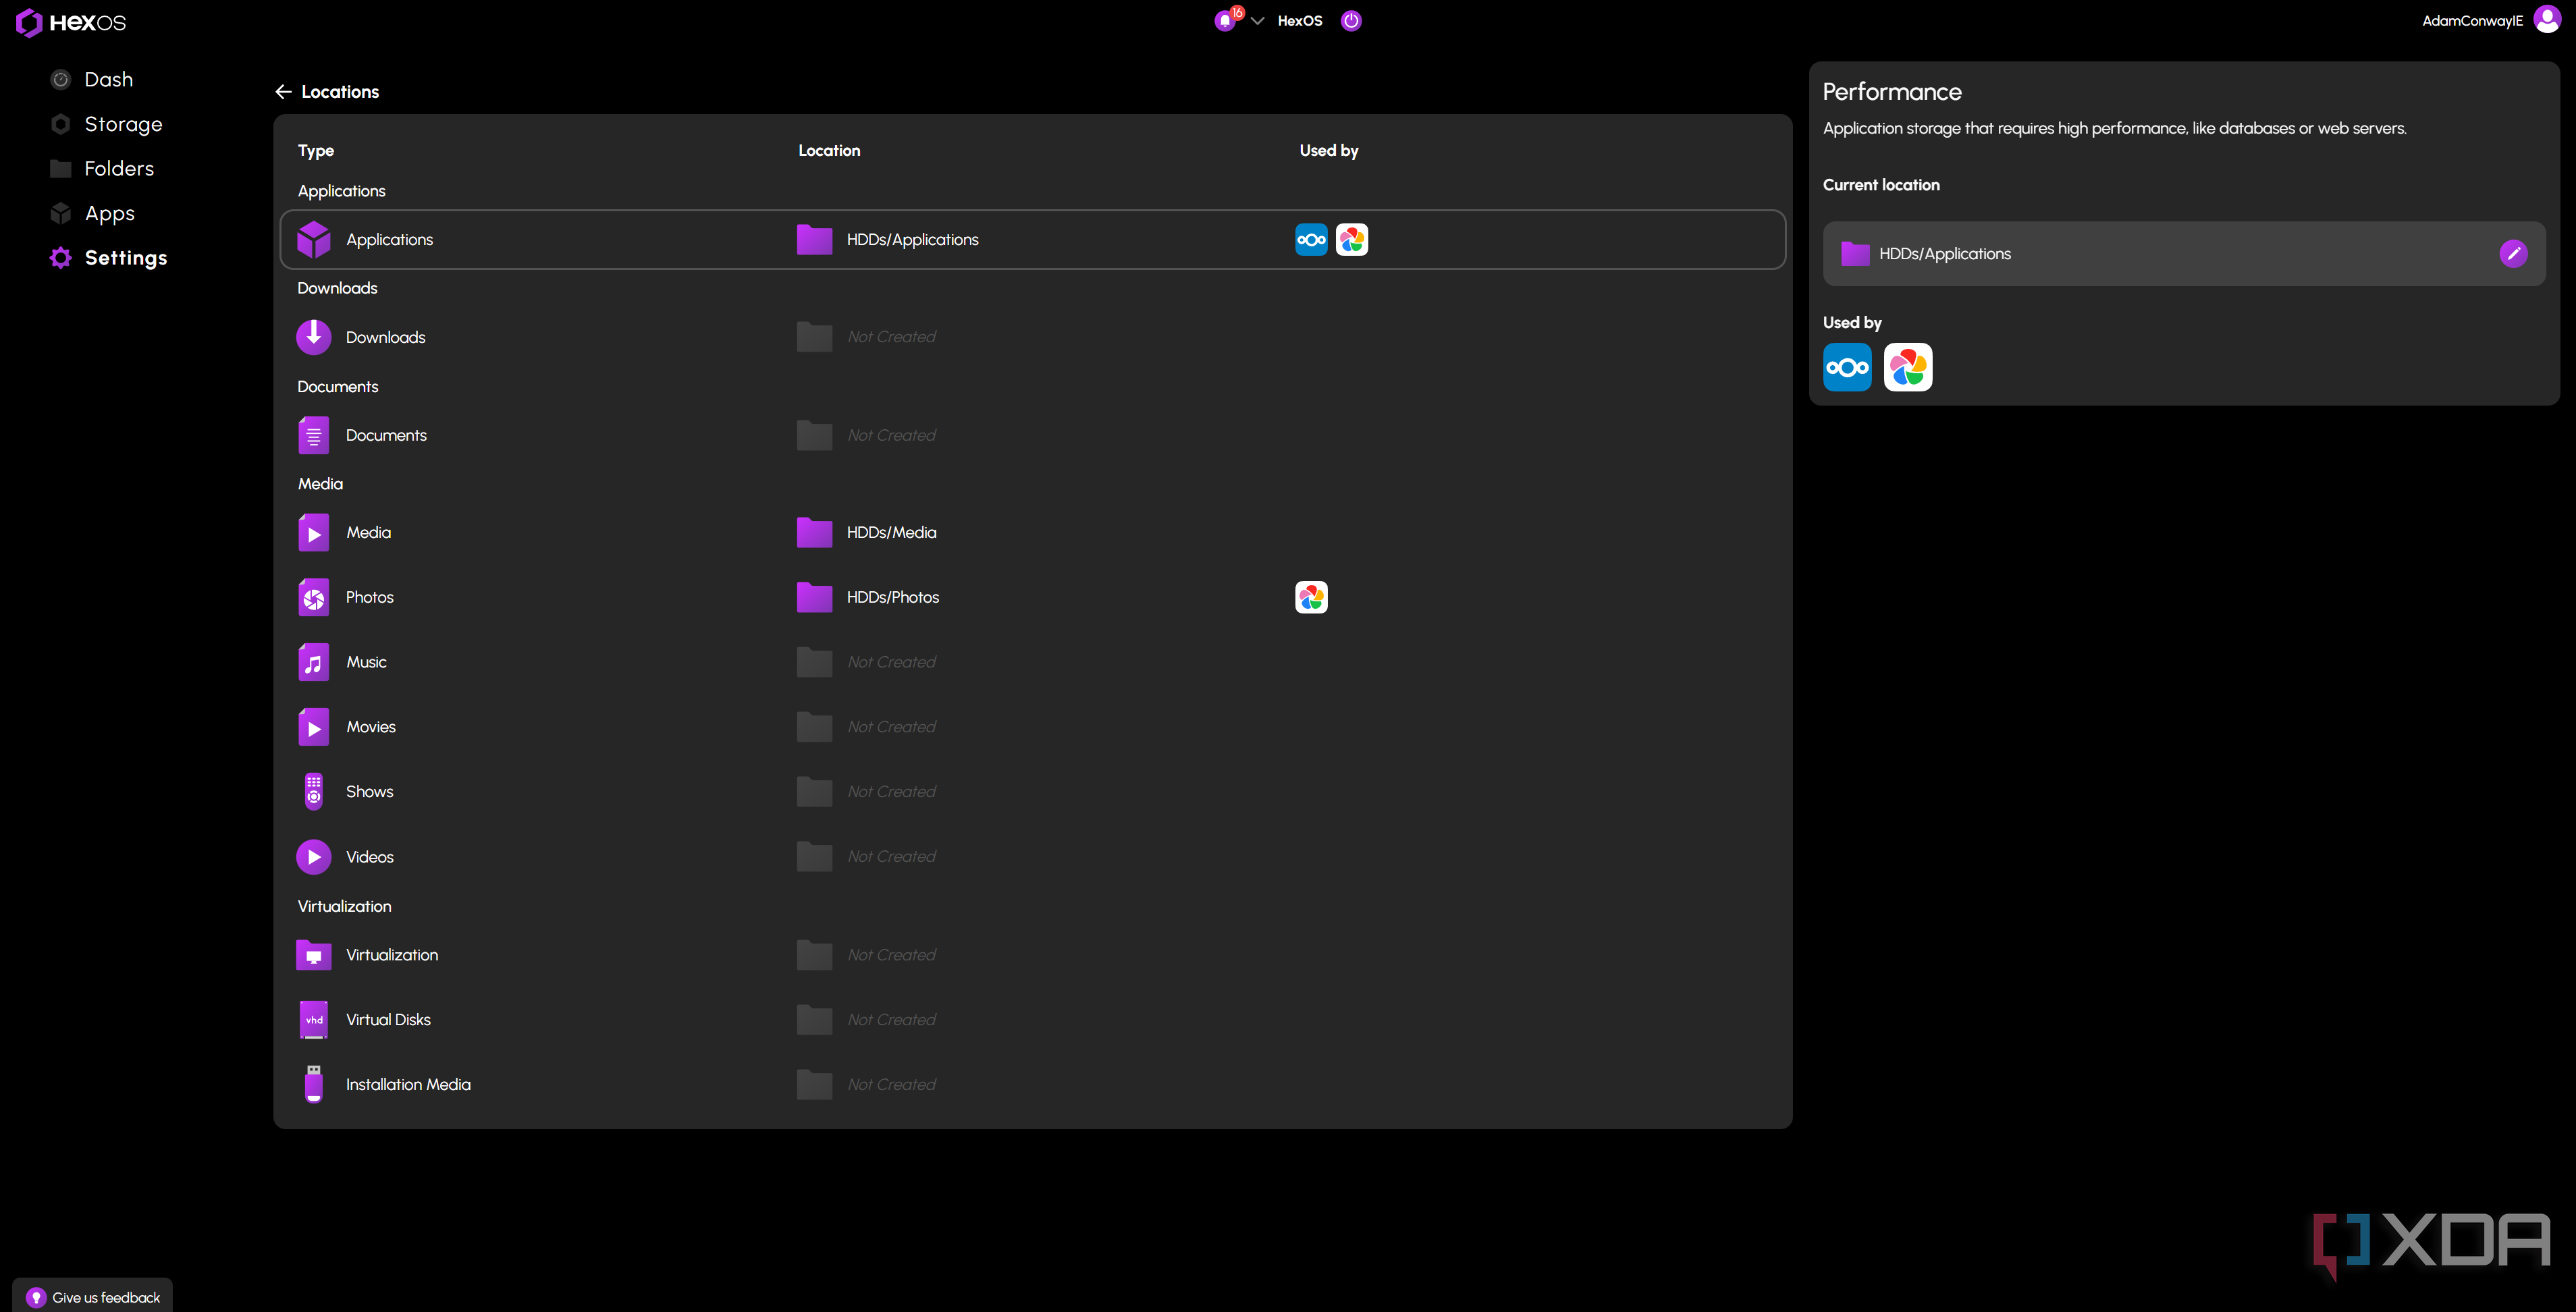Viewport: 2576px width, 1312px height.
Task: Select the Videos location row
Action: [1032, 857]
